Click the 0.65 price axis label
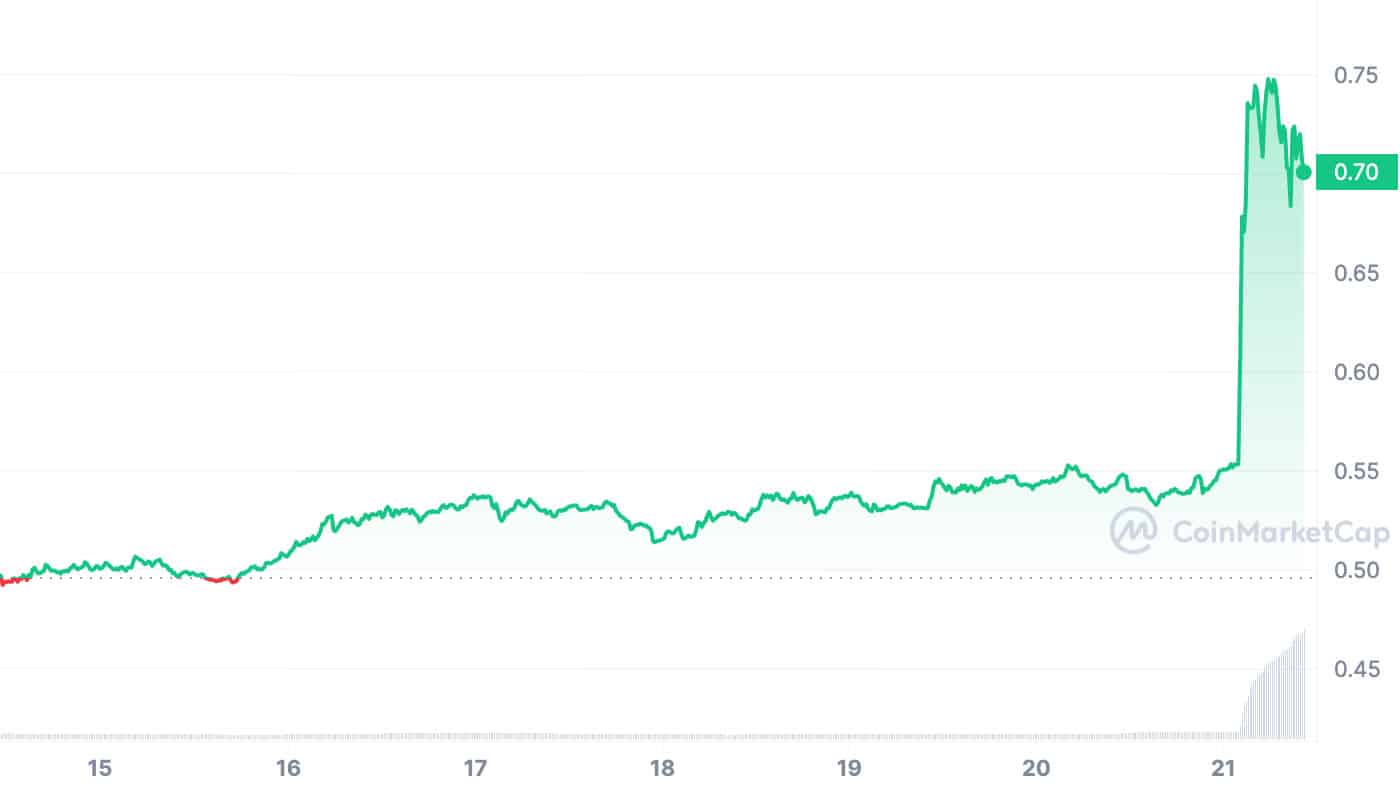 (1356, 273)
